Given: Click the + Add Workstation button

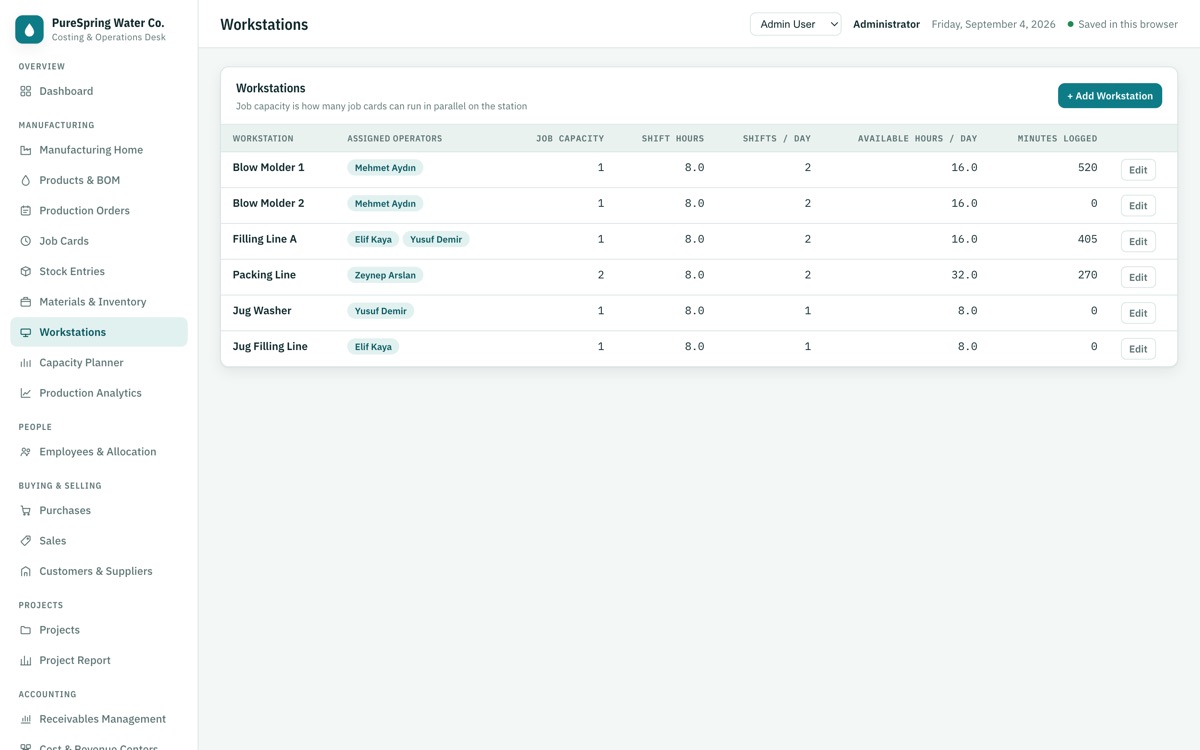Looking at the screenshot, I should 1110,96.
